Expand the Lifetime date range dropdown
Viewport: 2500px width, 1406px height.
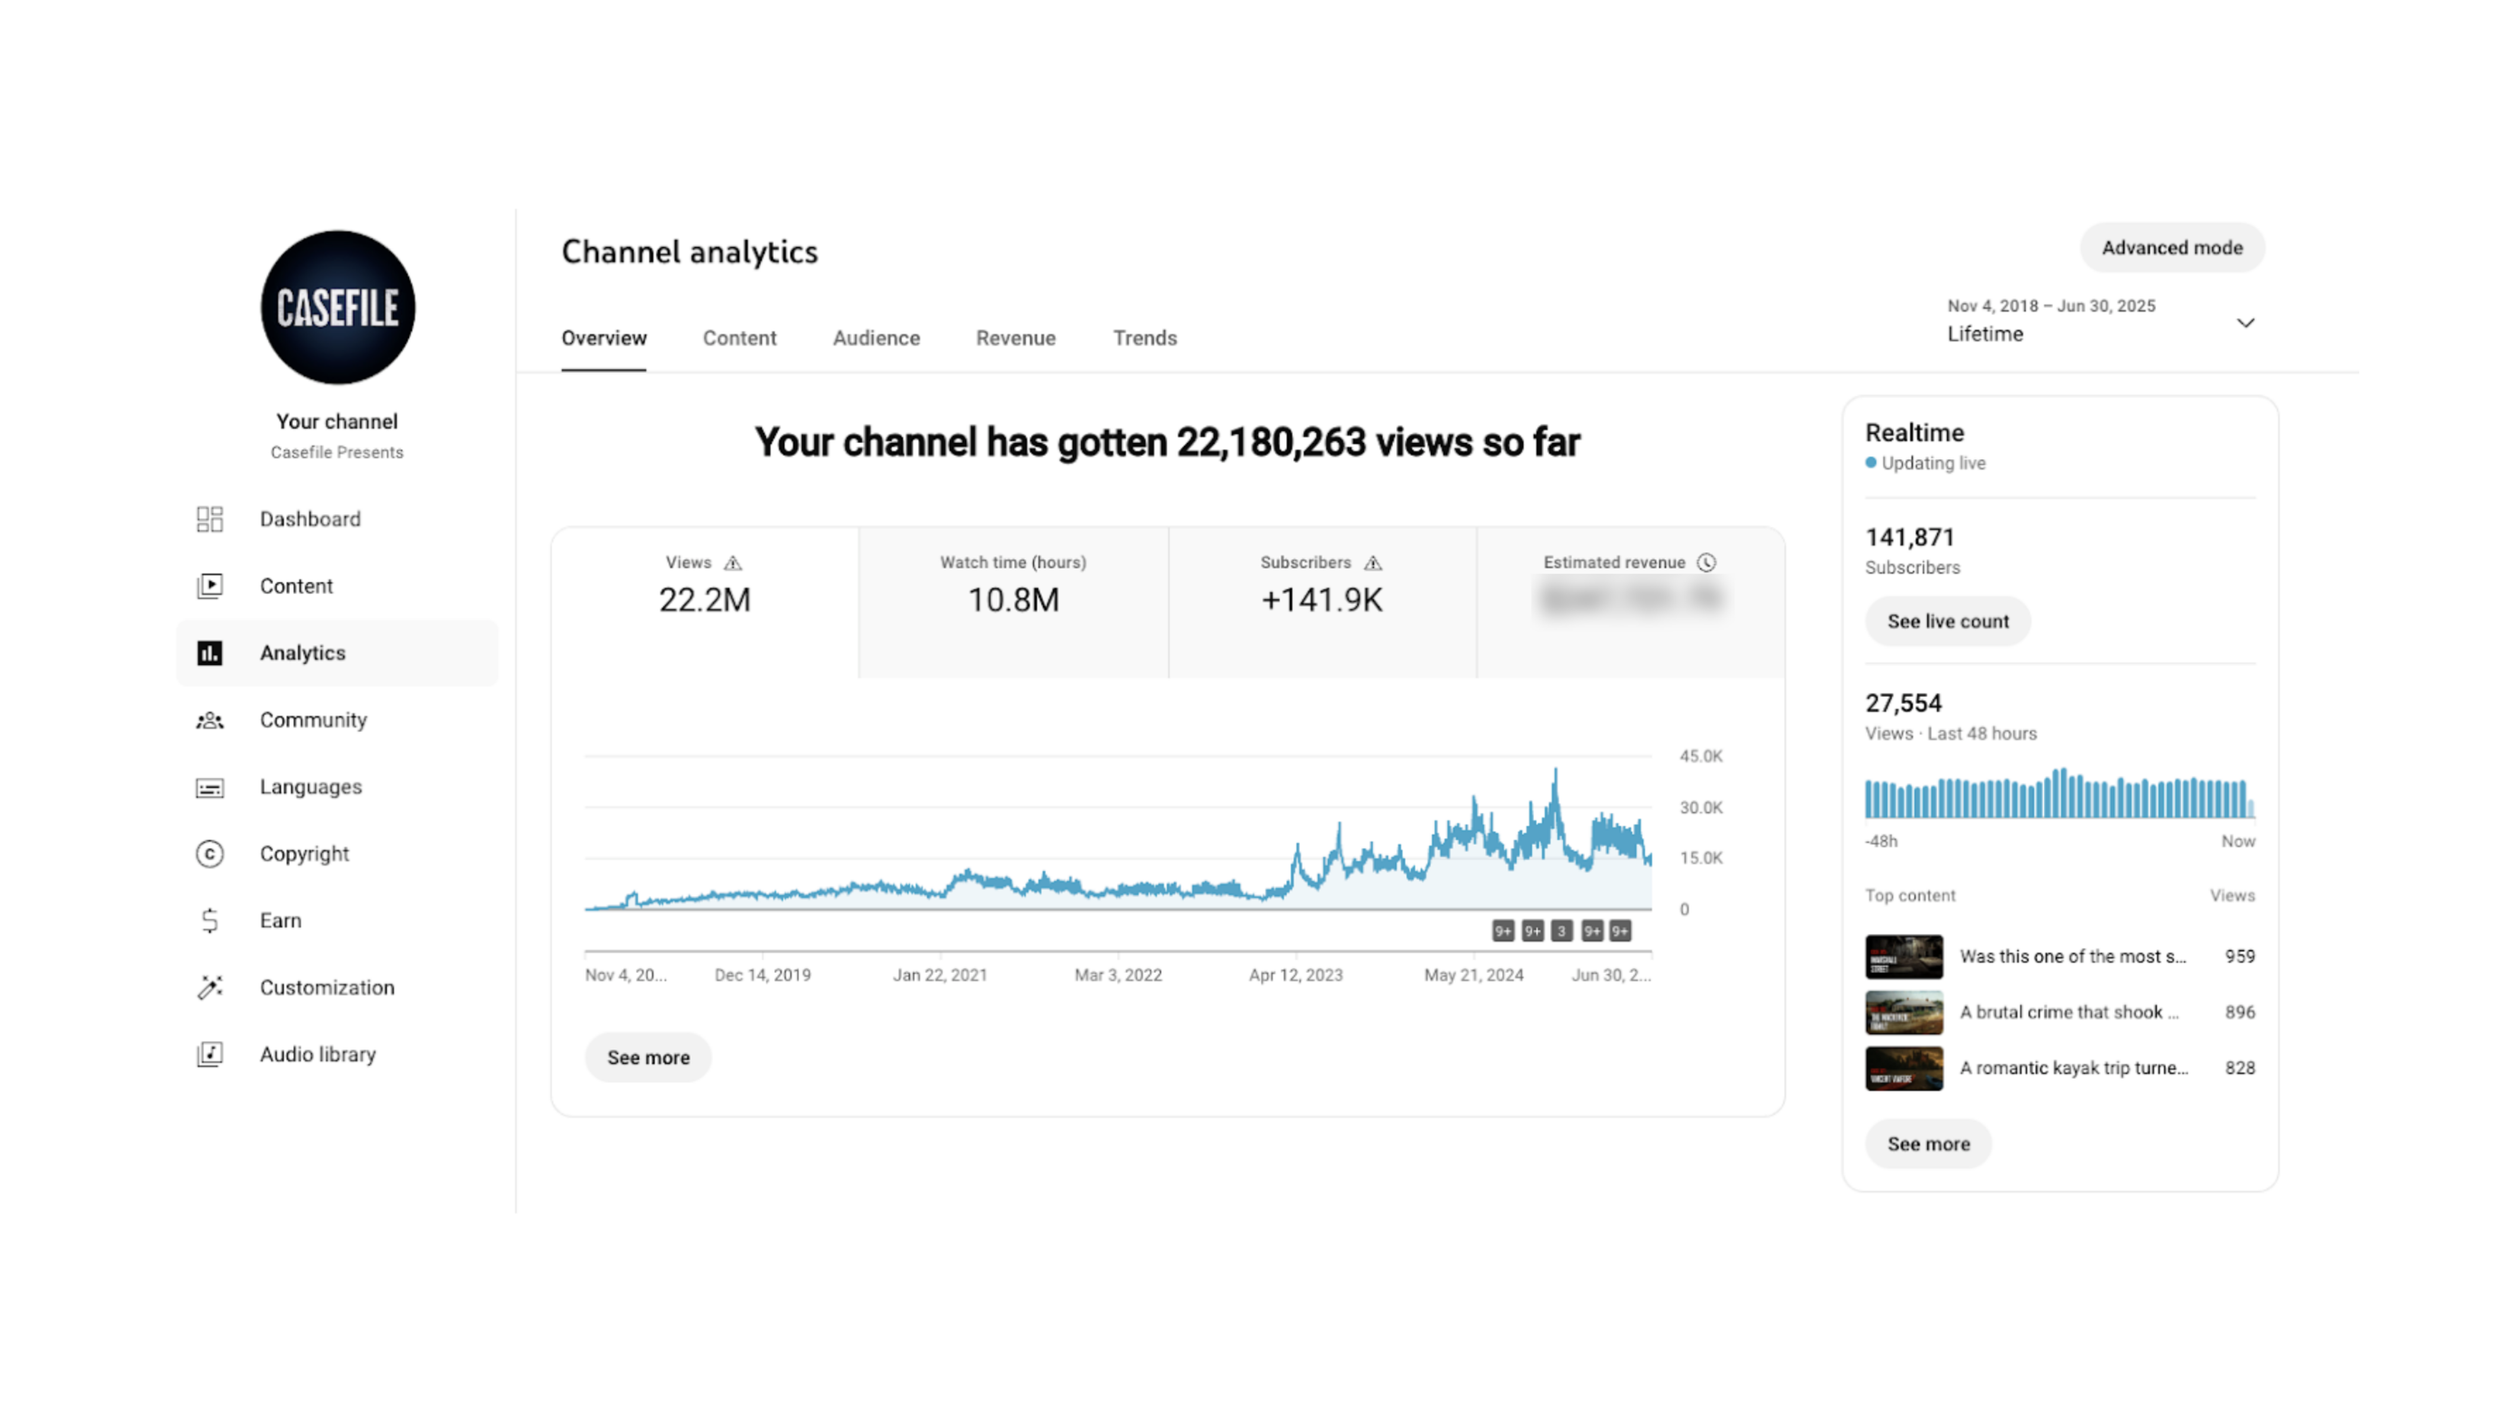2245,323
